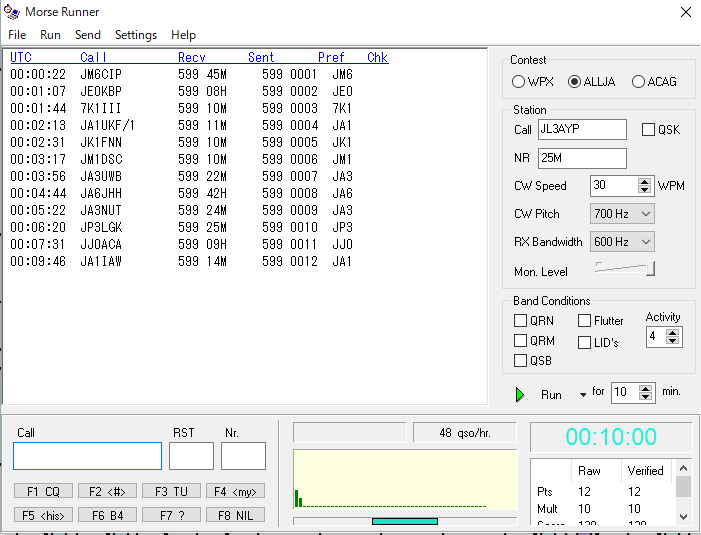Click the F8 NIL button
The height and width of the screenshot is (535, 701).
pyautogui.click(x=235, y=515)
